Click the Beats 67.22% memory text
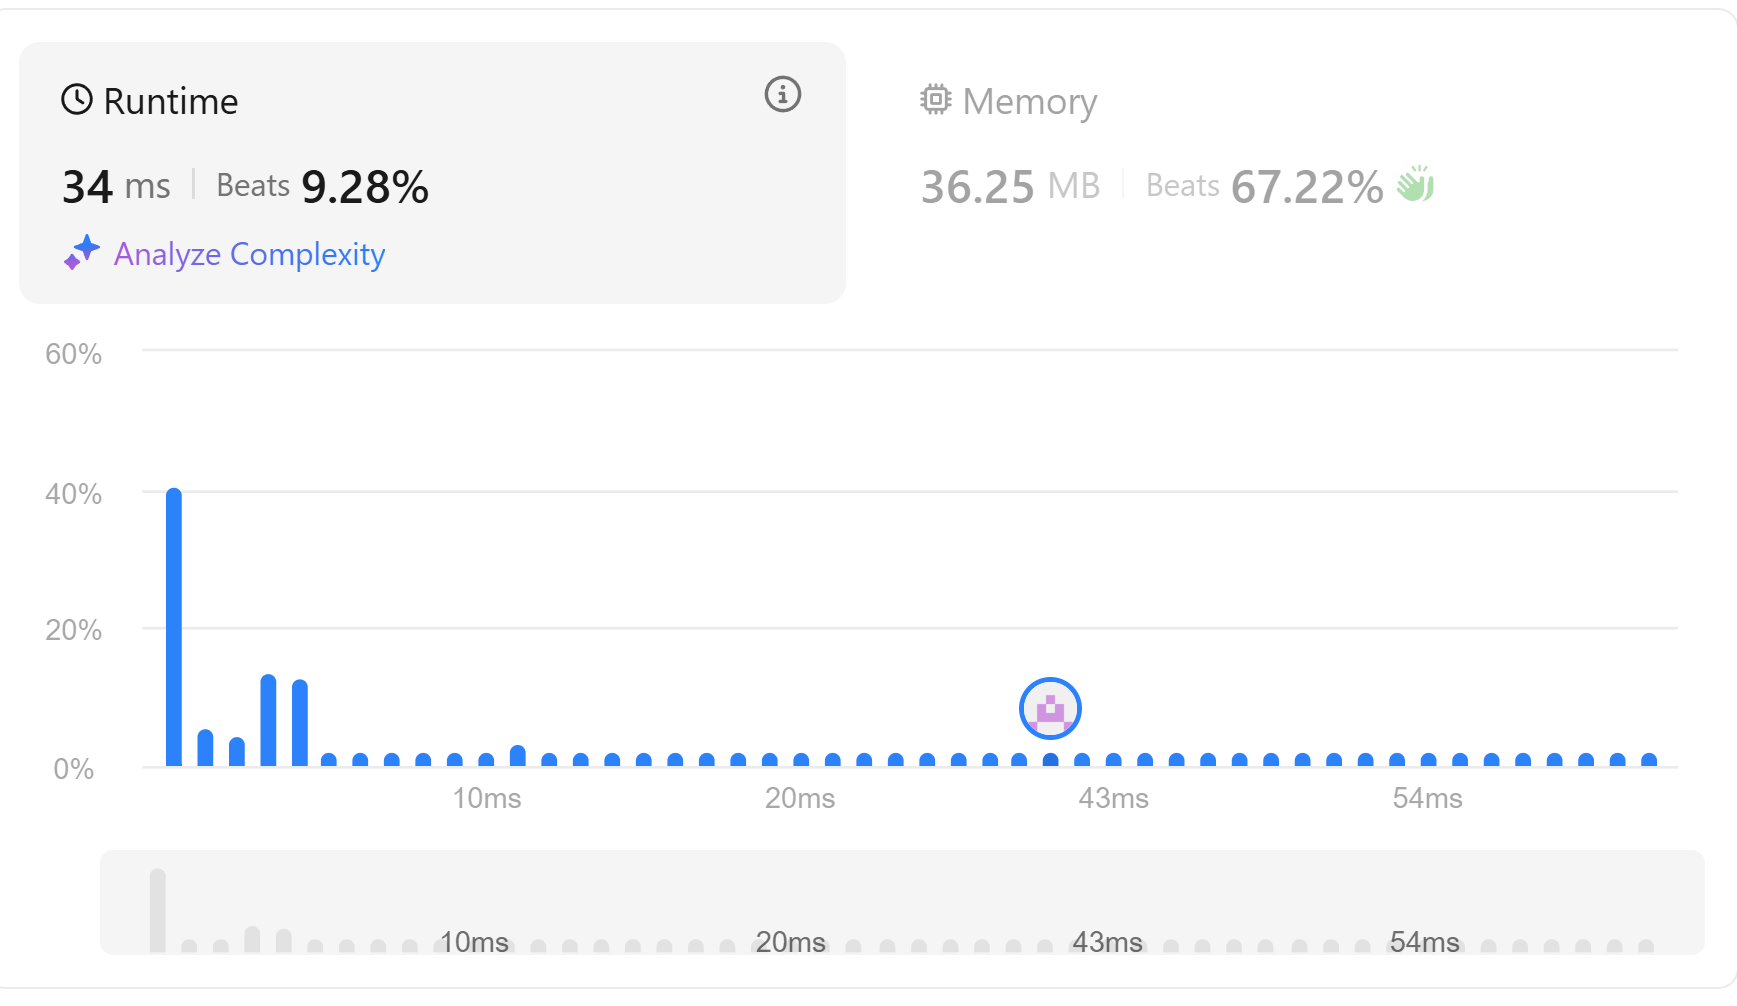1737x1006 pixels. click(x=1264, y=187)
